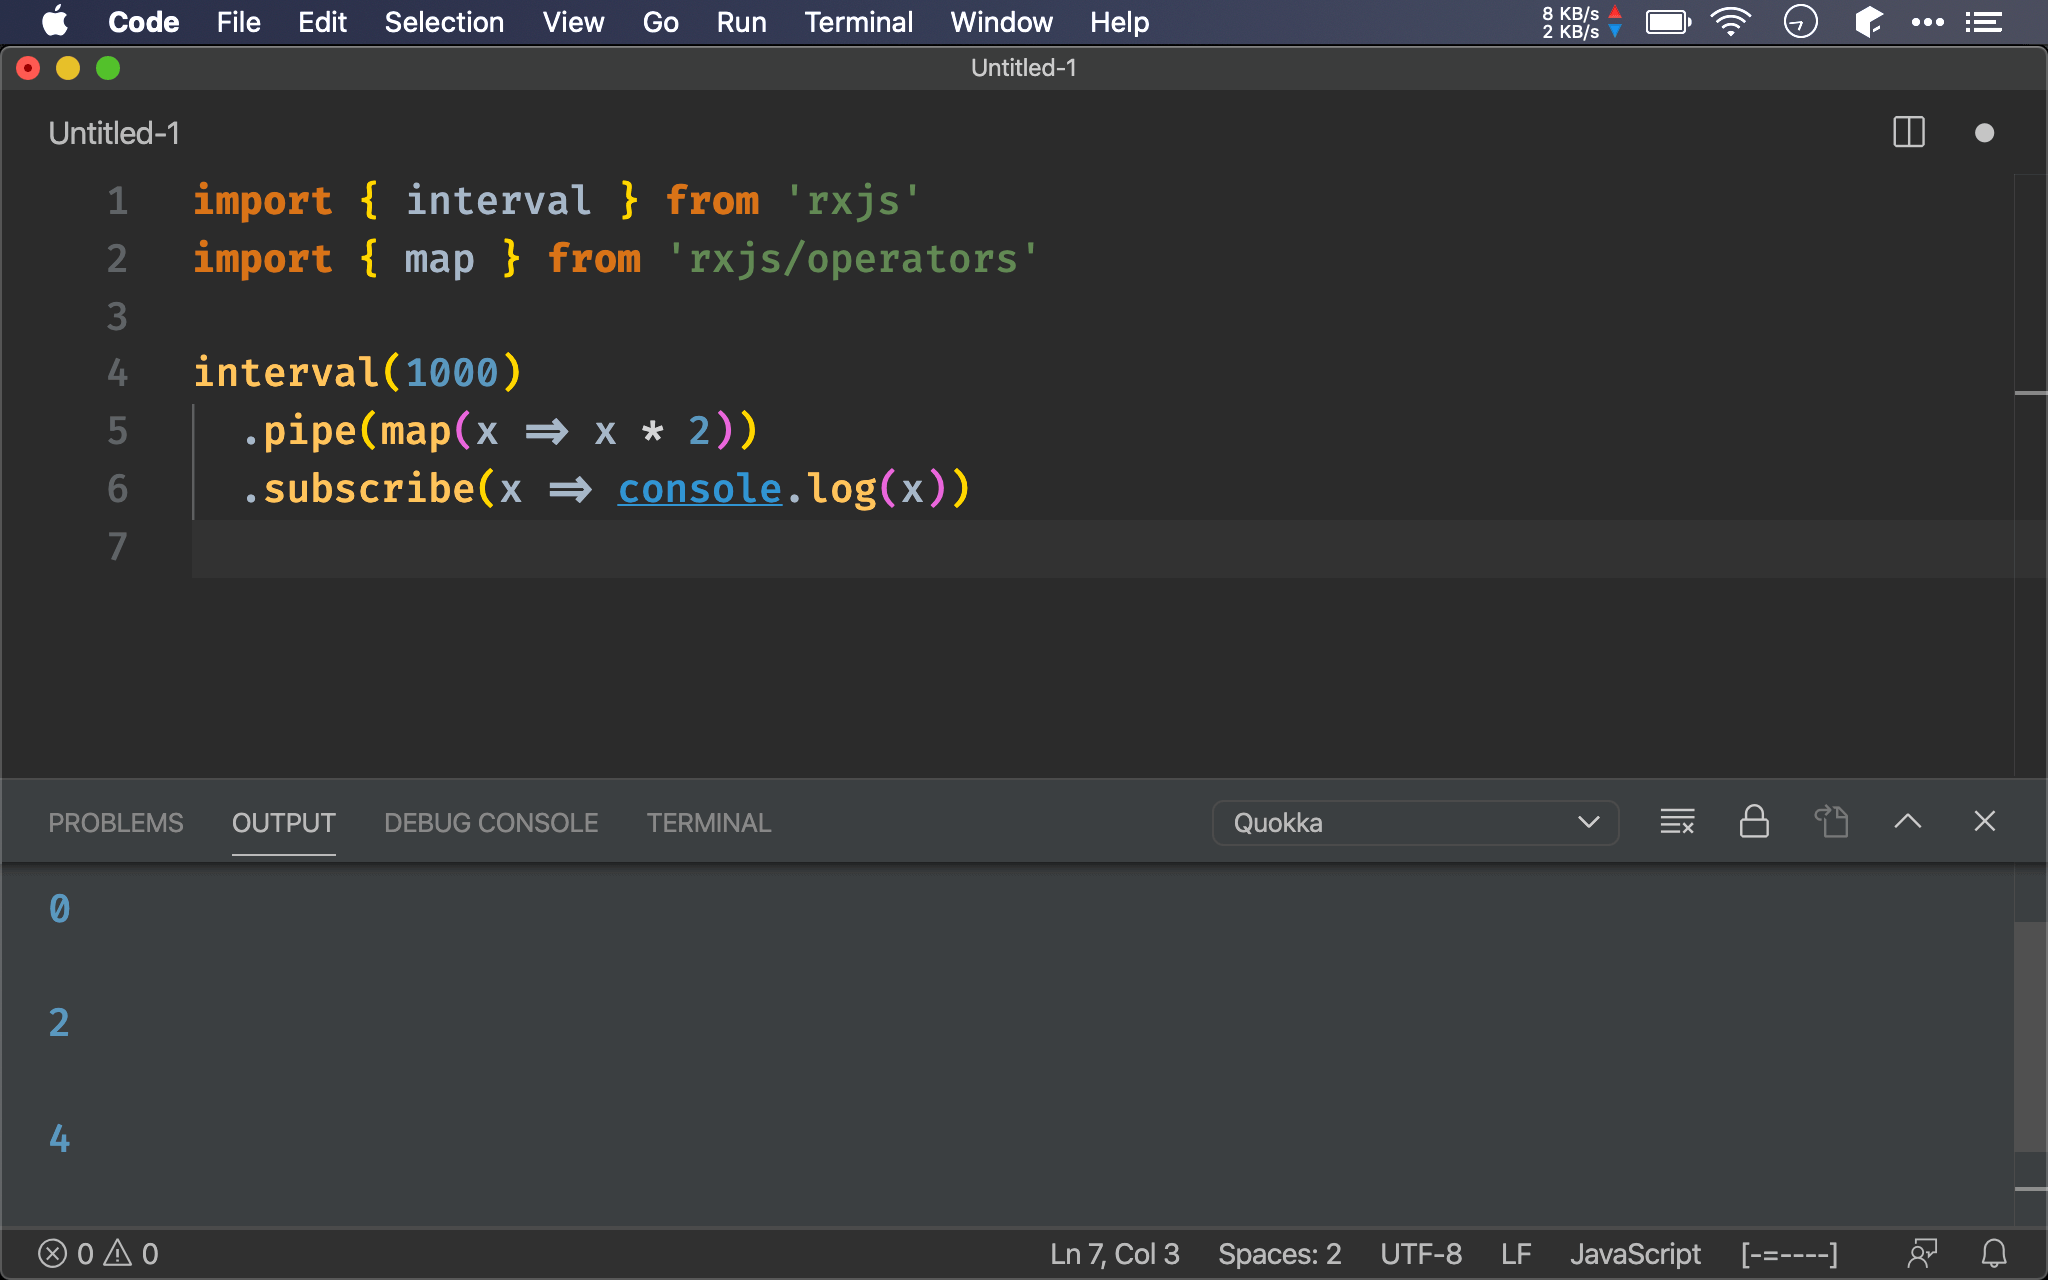The width and height of the screenshot is (2048, 1280).
Task: Check the battery status icon
Action: tap(1668, 22)
